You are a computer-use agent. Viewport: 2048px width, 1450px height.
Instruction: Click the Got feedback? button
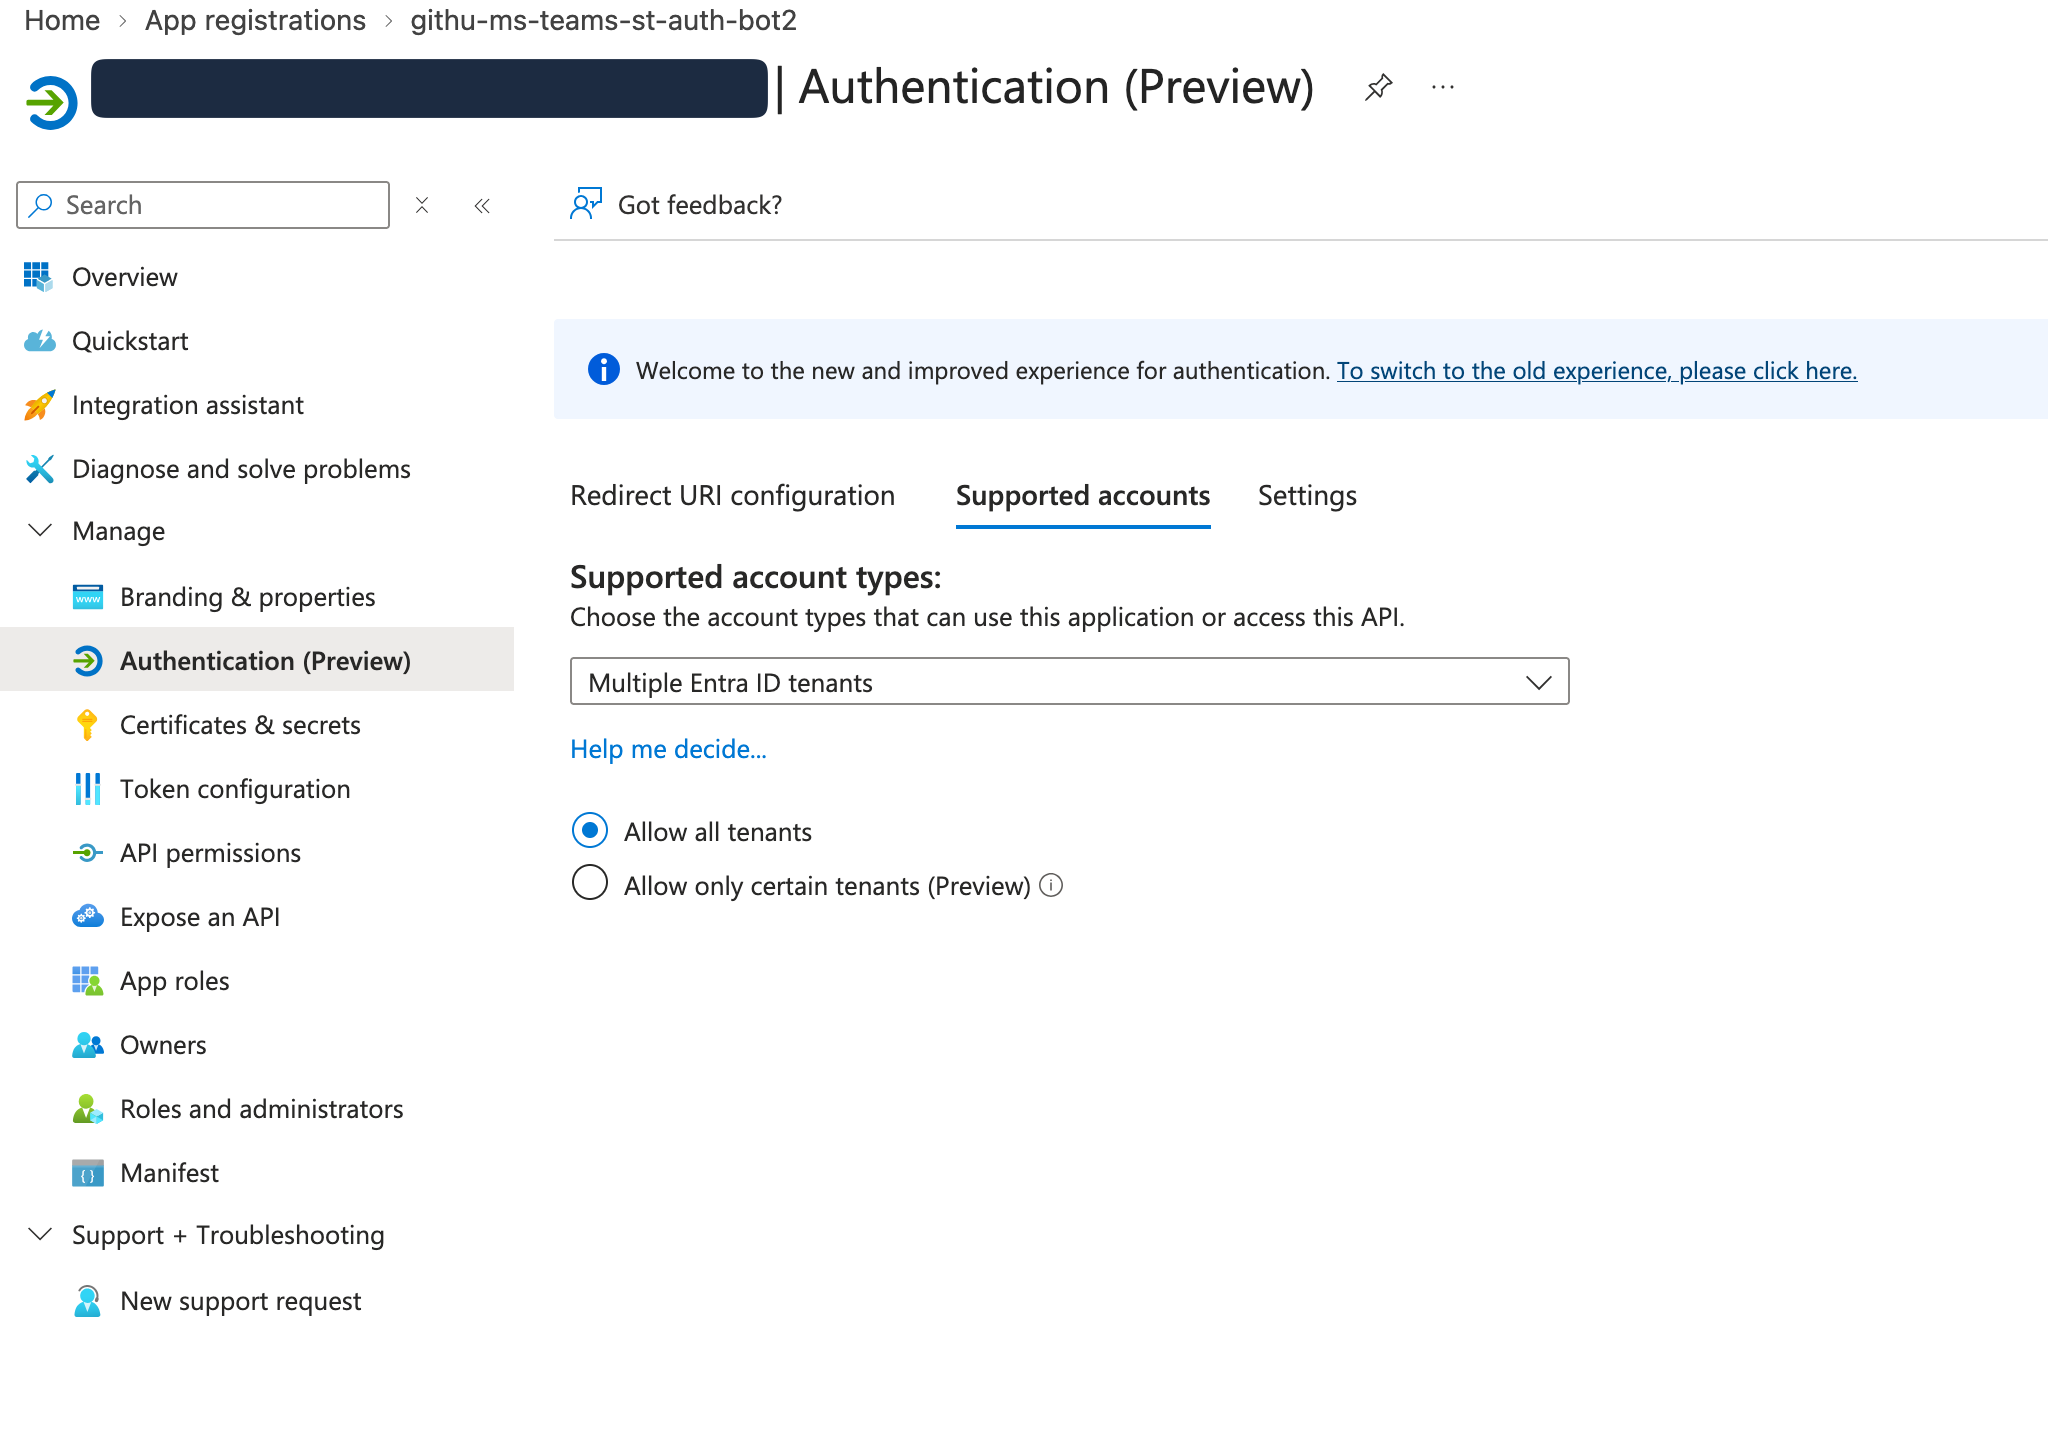(x=677, y=204)
